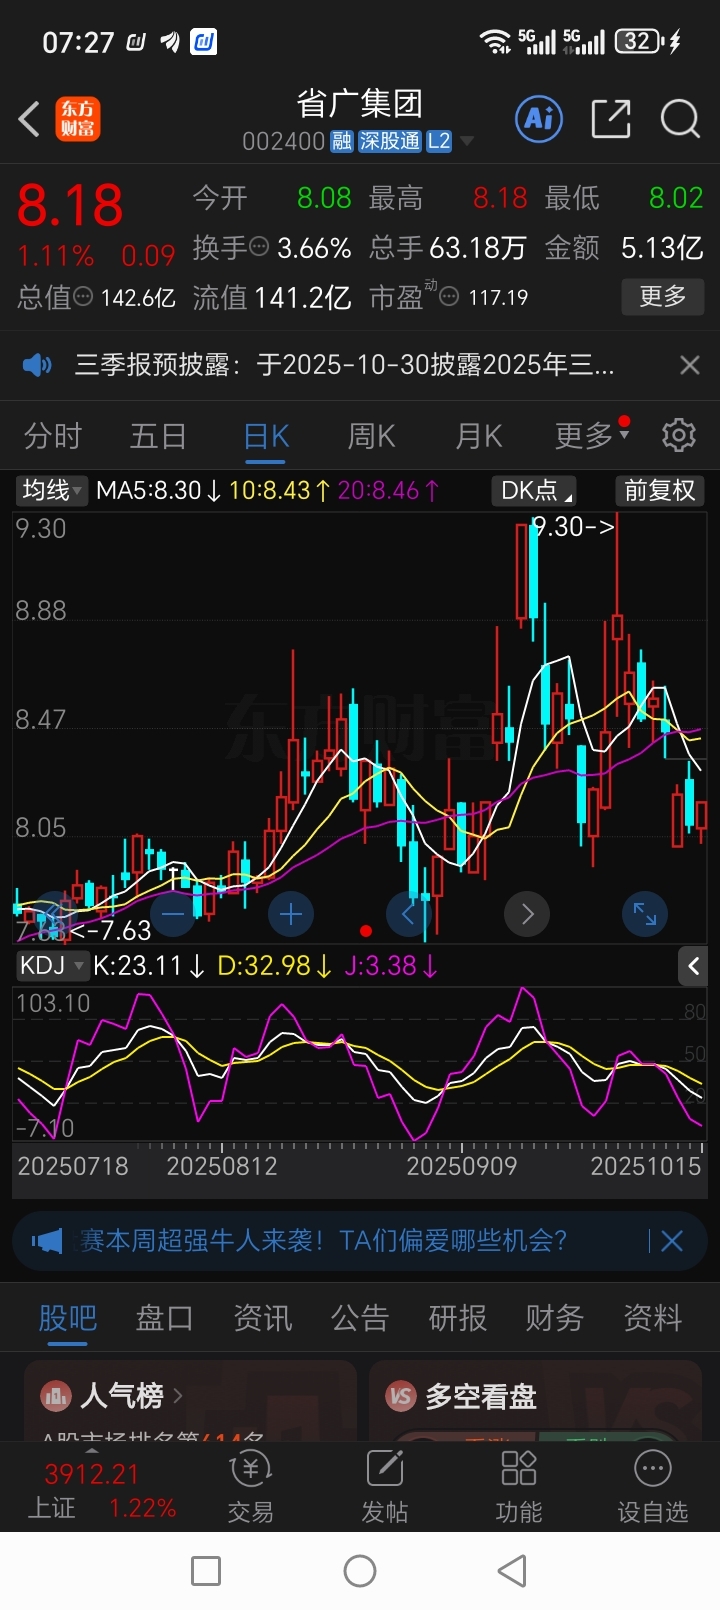The width and height of the screenshot is (720, 1610).
Task: Switch to the 资讯 tab
Action: [262, 1318]
